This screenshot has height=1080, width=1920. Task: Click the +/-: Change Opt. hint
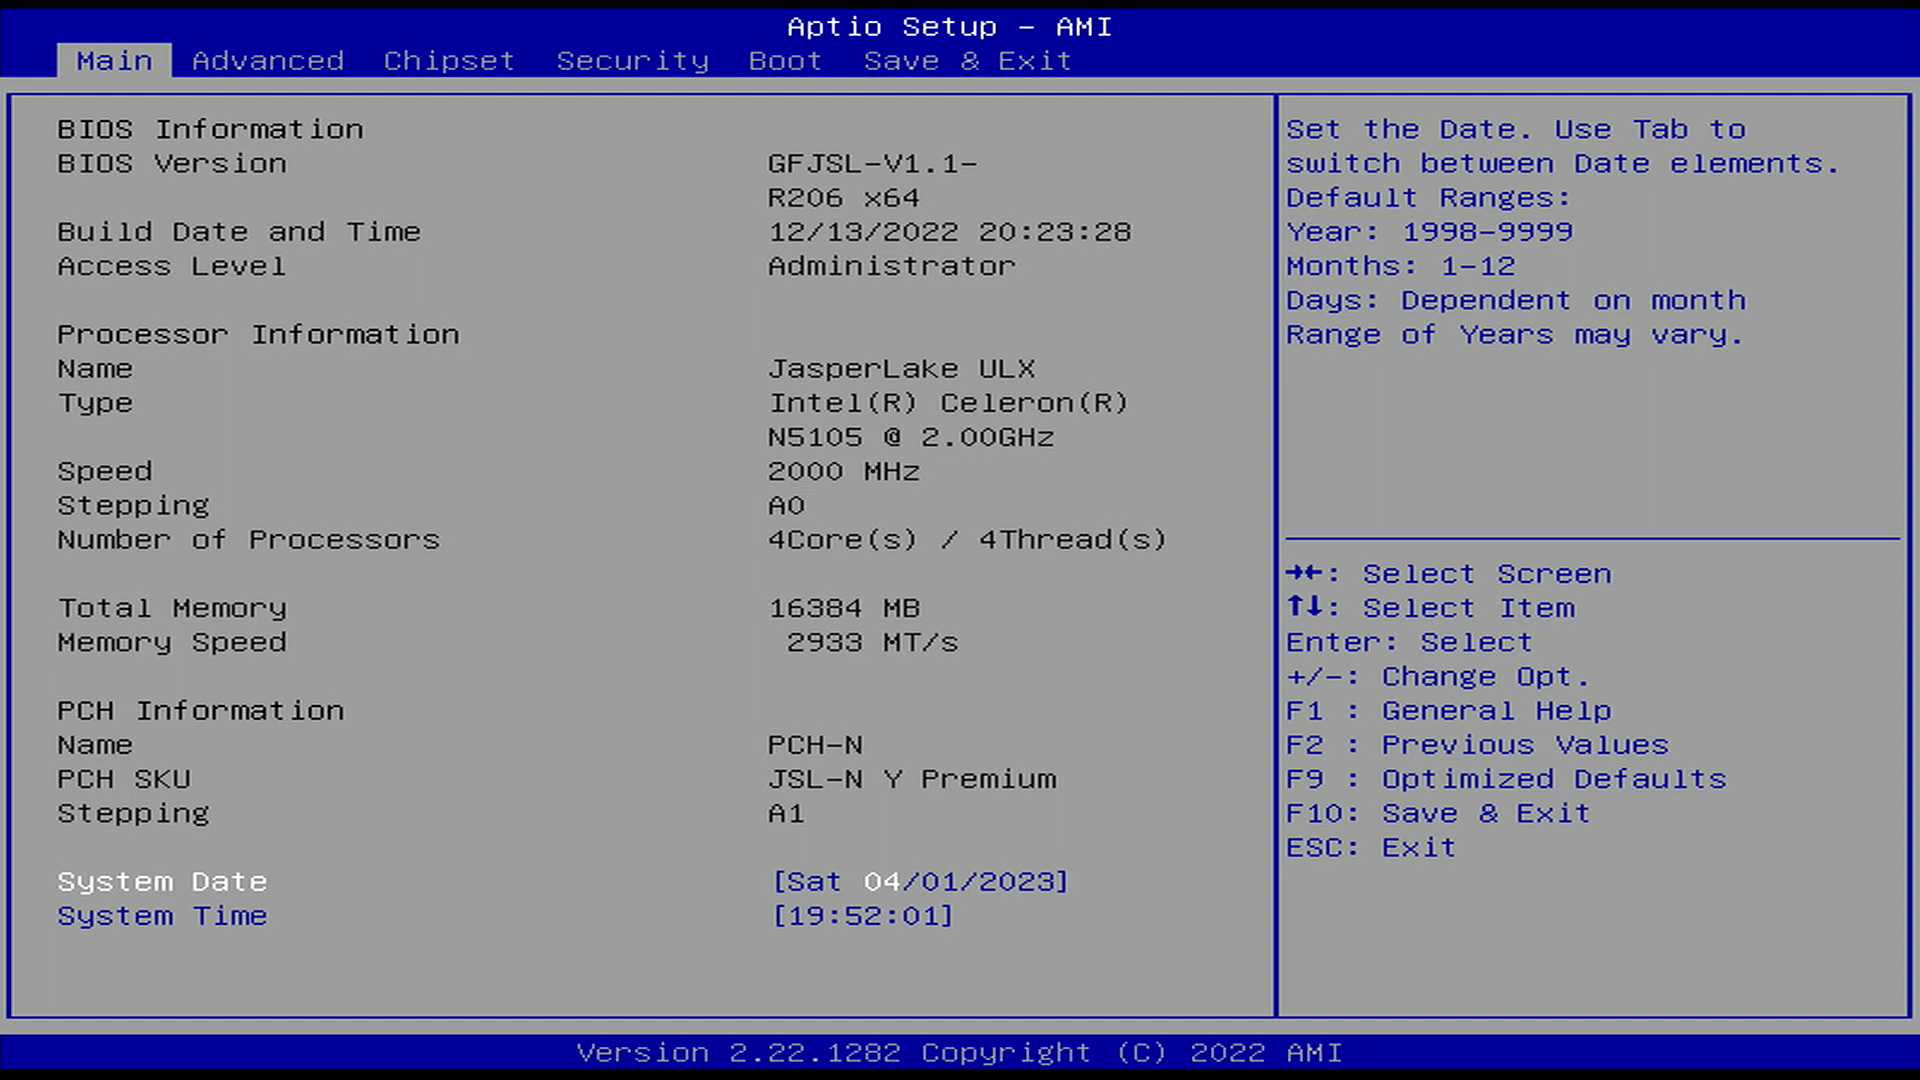click(x=1438, y=677)
